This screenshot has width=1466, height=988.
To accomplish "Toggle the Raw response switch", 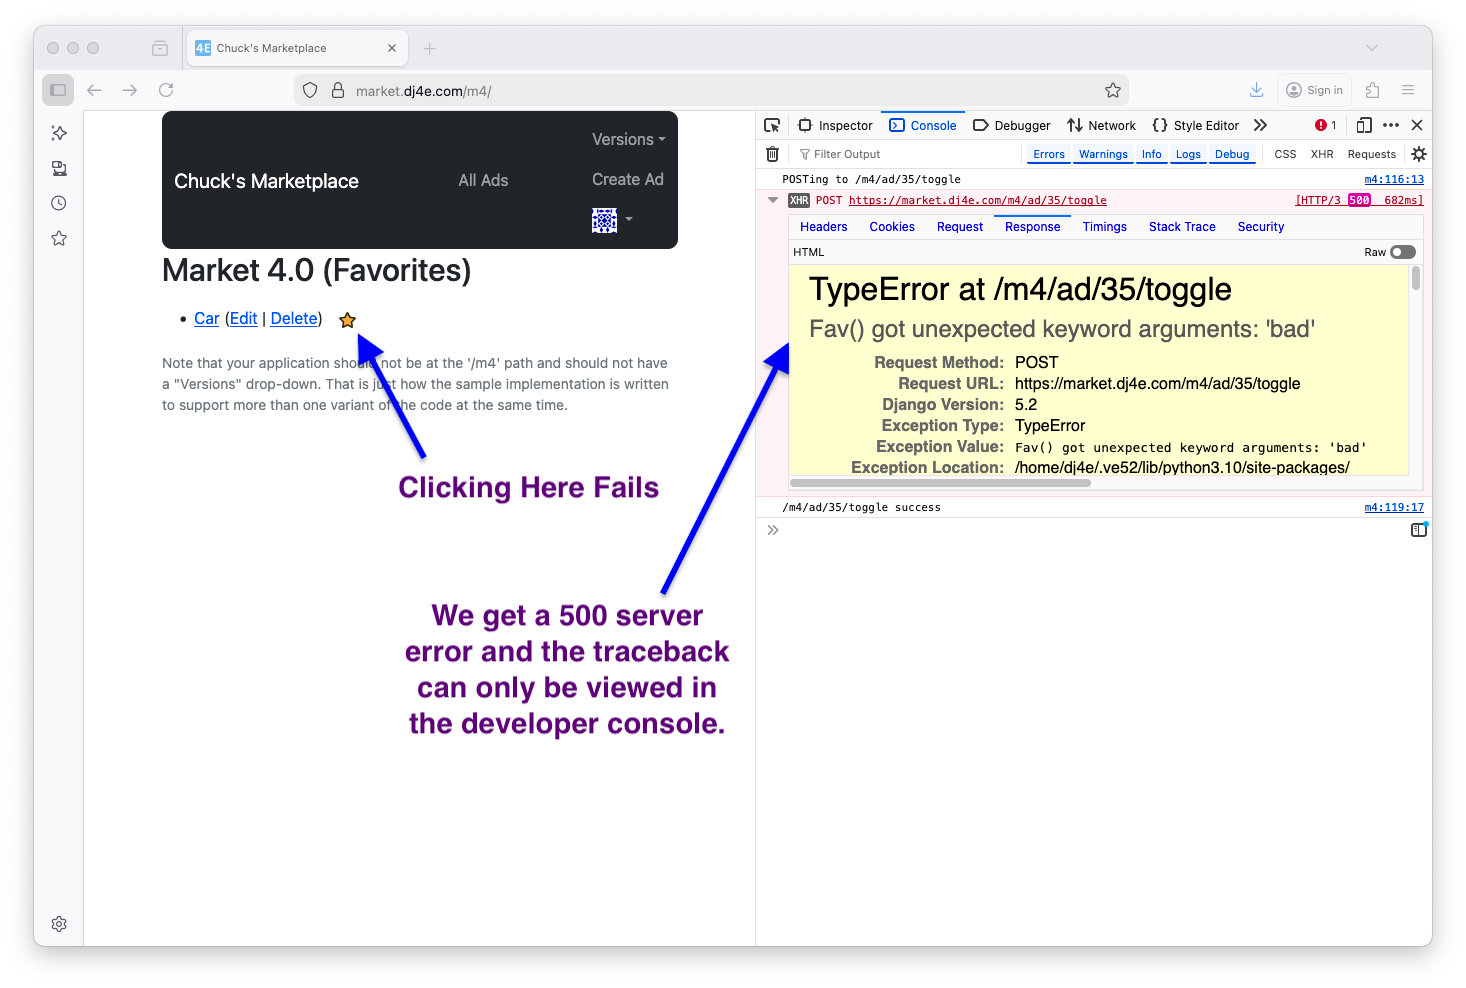I will tap(1402, 252).
